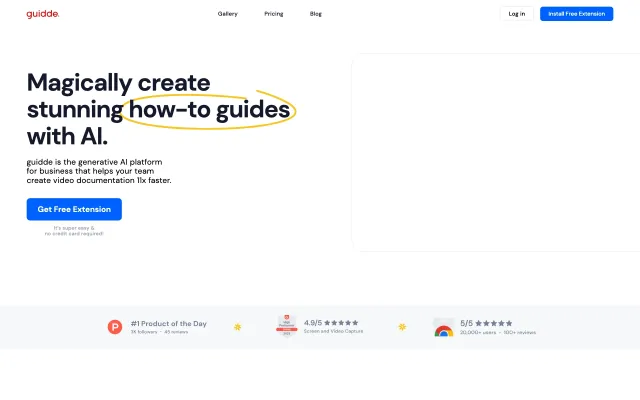Go to the Pricing page
The width and height of the screenshot is (640, 400).
coord(273,14)
